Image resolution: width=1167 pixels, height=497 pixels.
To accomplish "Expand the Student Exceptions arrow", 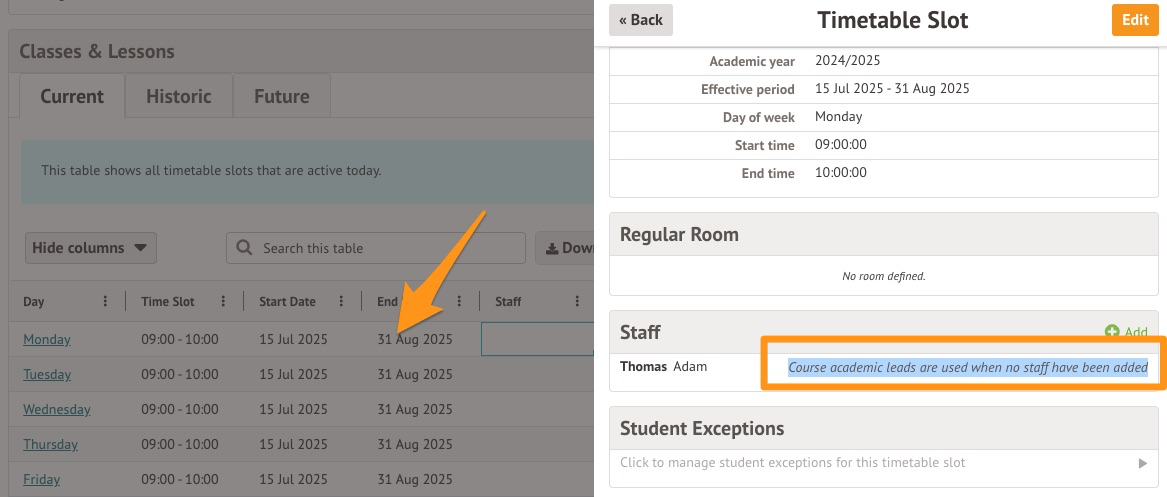I will click(x=1143, y=463).
